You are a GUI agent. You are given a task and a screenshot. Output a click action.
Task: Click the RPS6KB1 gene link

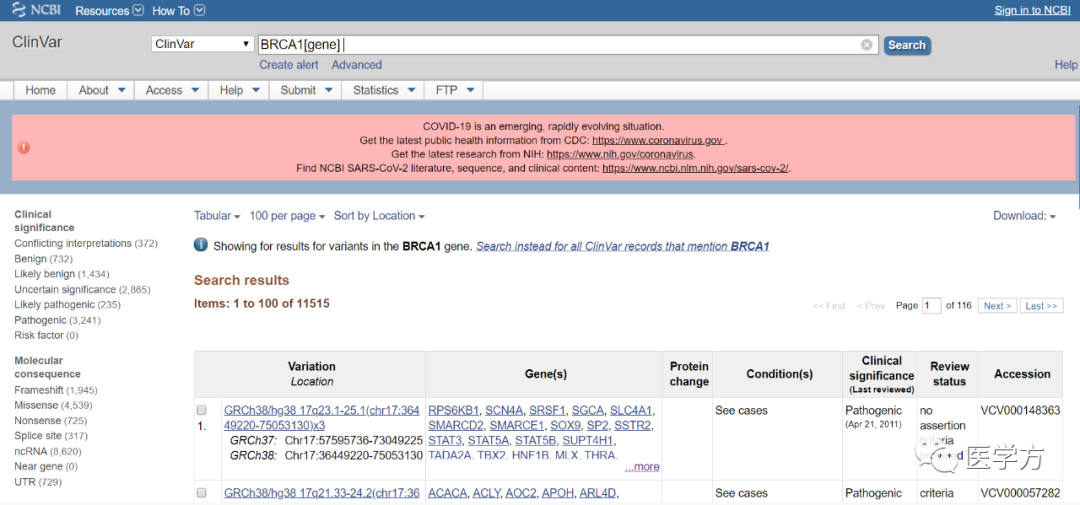pos(453,410)
